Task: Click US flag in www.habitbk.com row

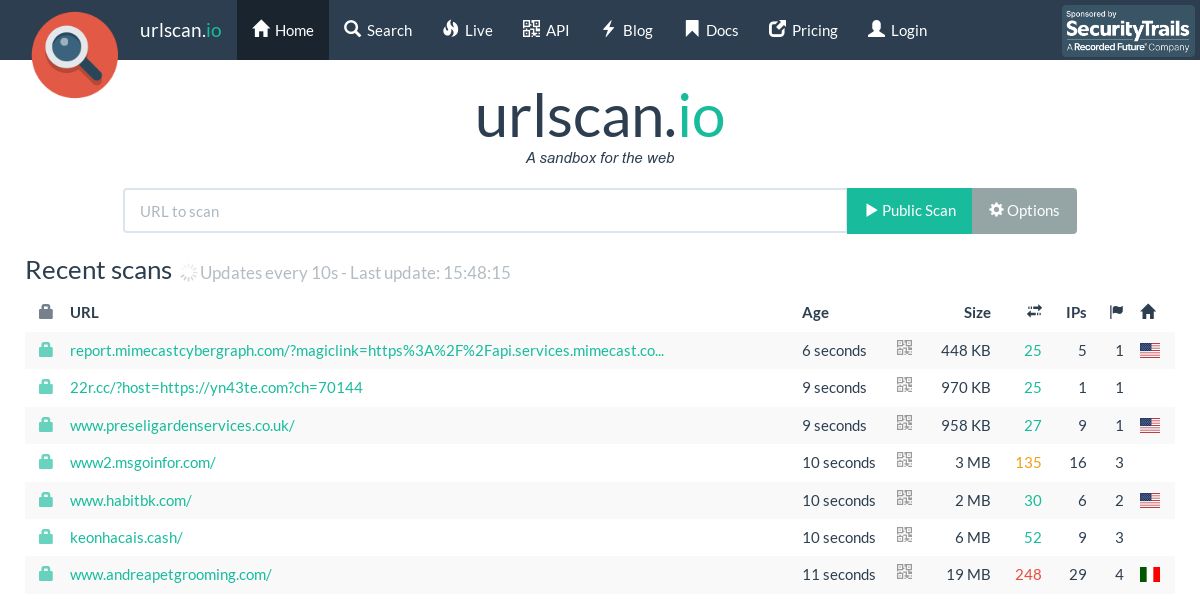Action: coord(1150,500)
